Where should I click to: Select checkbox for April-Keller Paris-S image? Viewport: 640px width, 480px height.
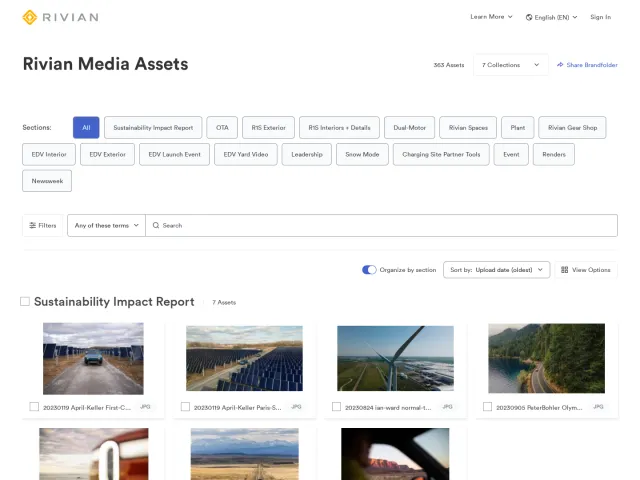pos(185,407)
